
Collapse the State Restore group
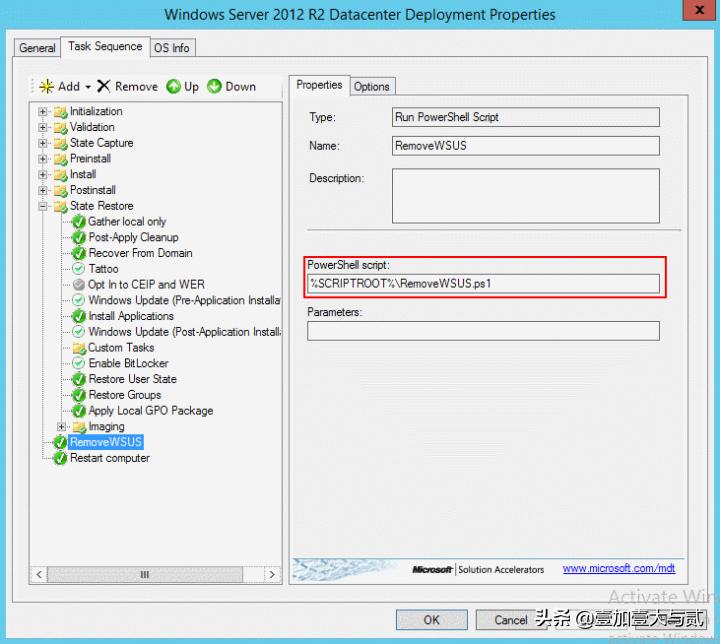tap(43, 206)
